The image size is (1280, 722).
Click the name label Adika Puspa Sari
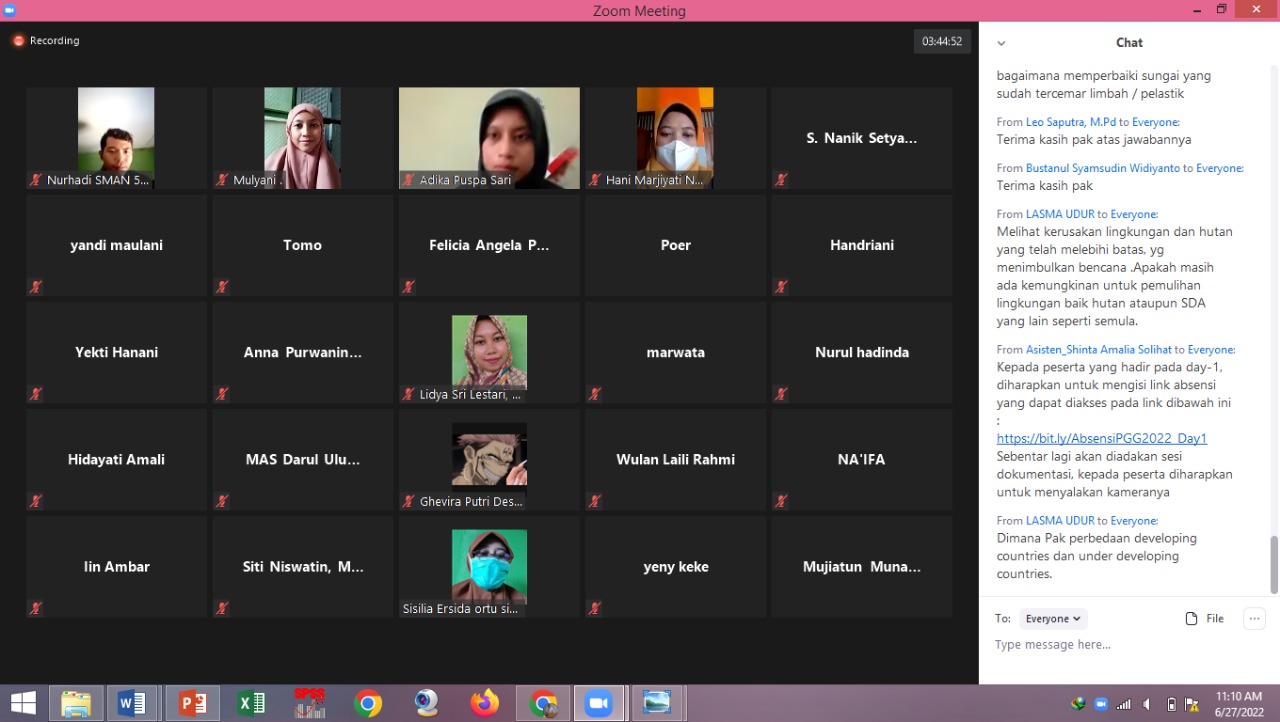tap(466, 180)
